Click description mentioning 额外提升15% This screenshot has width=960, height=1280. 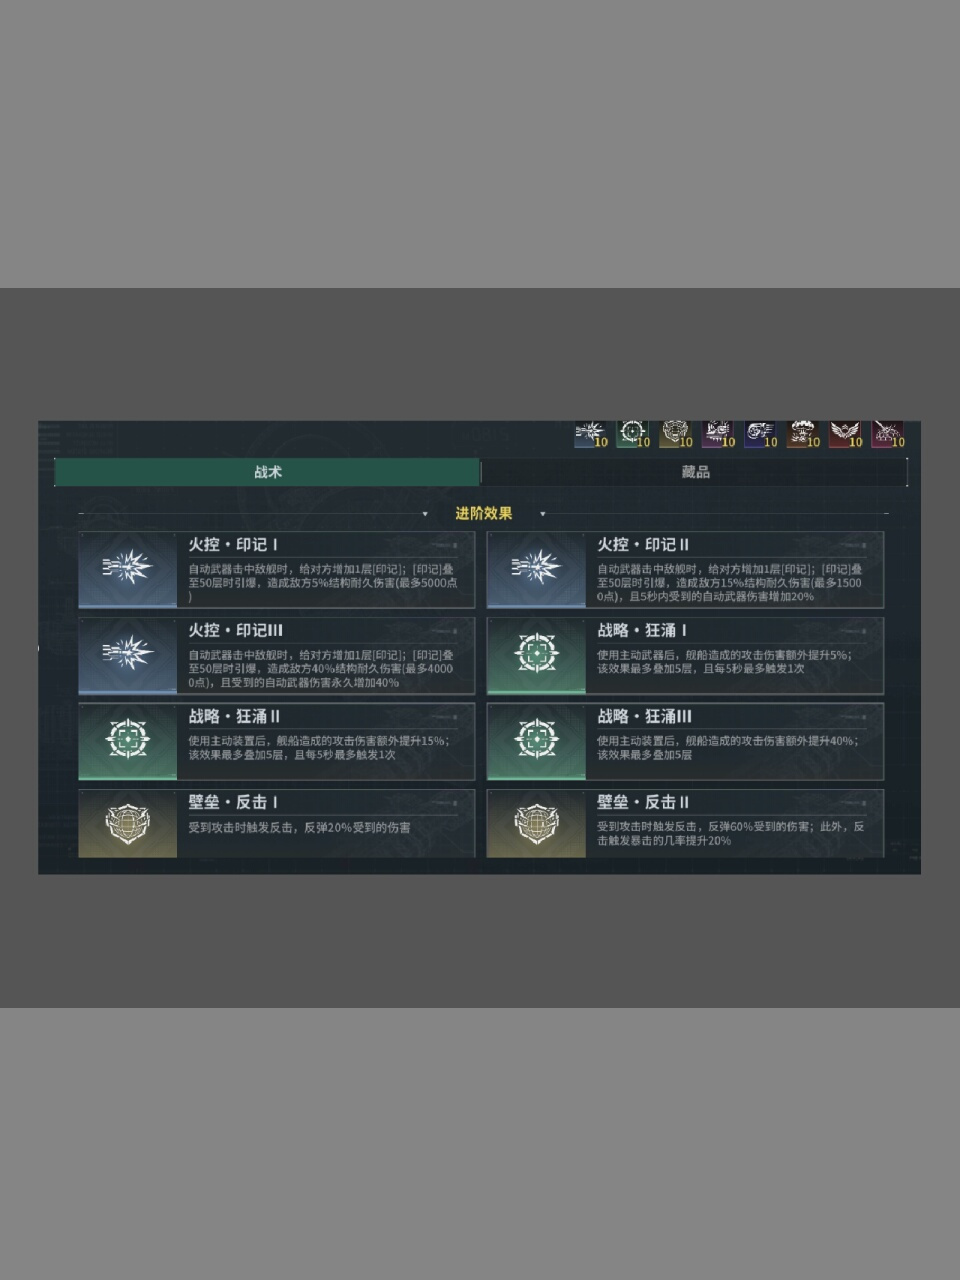pos(319,747)
